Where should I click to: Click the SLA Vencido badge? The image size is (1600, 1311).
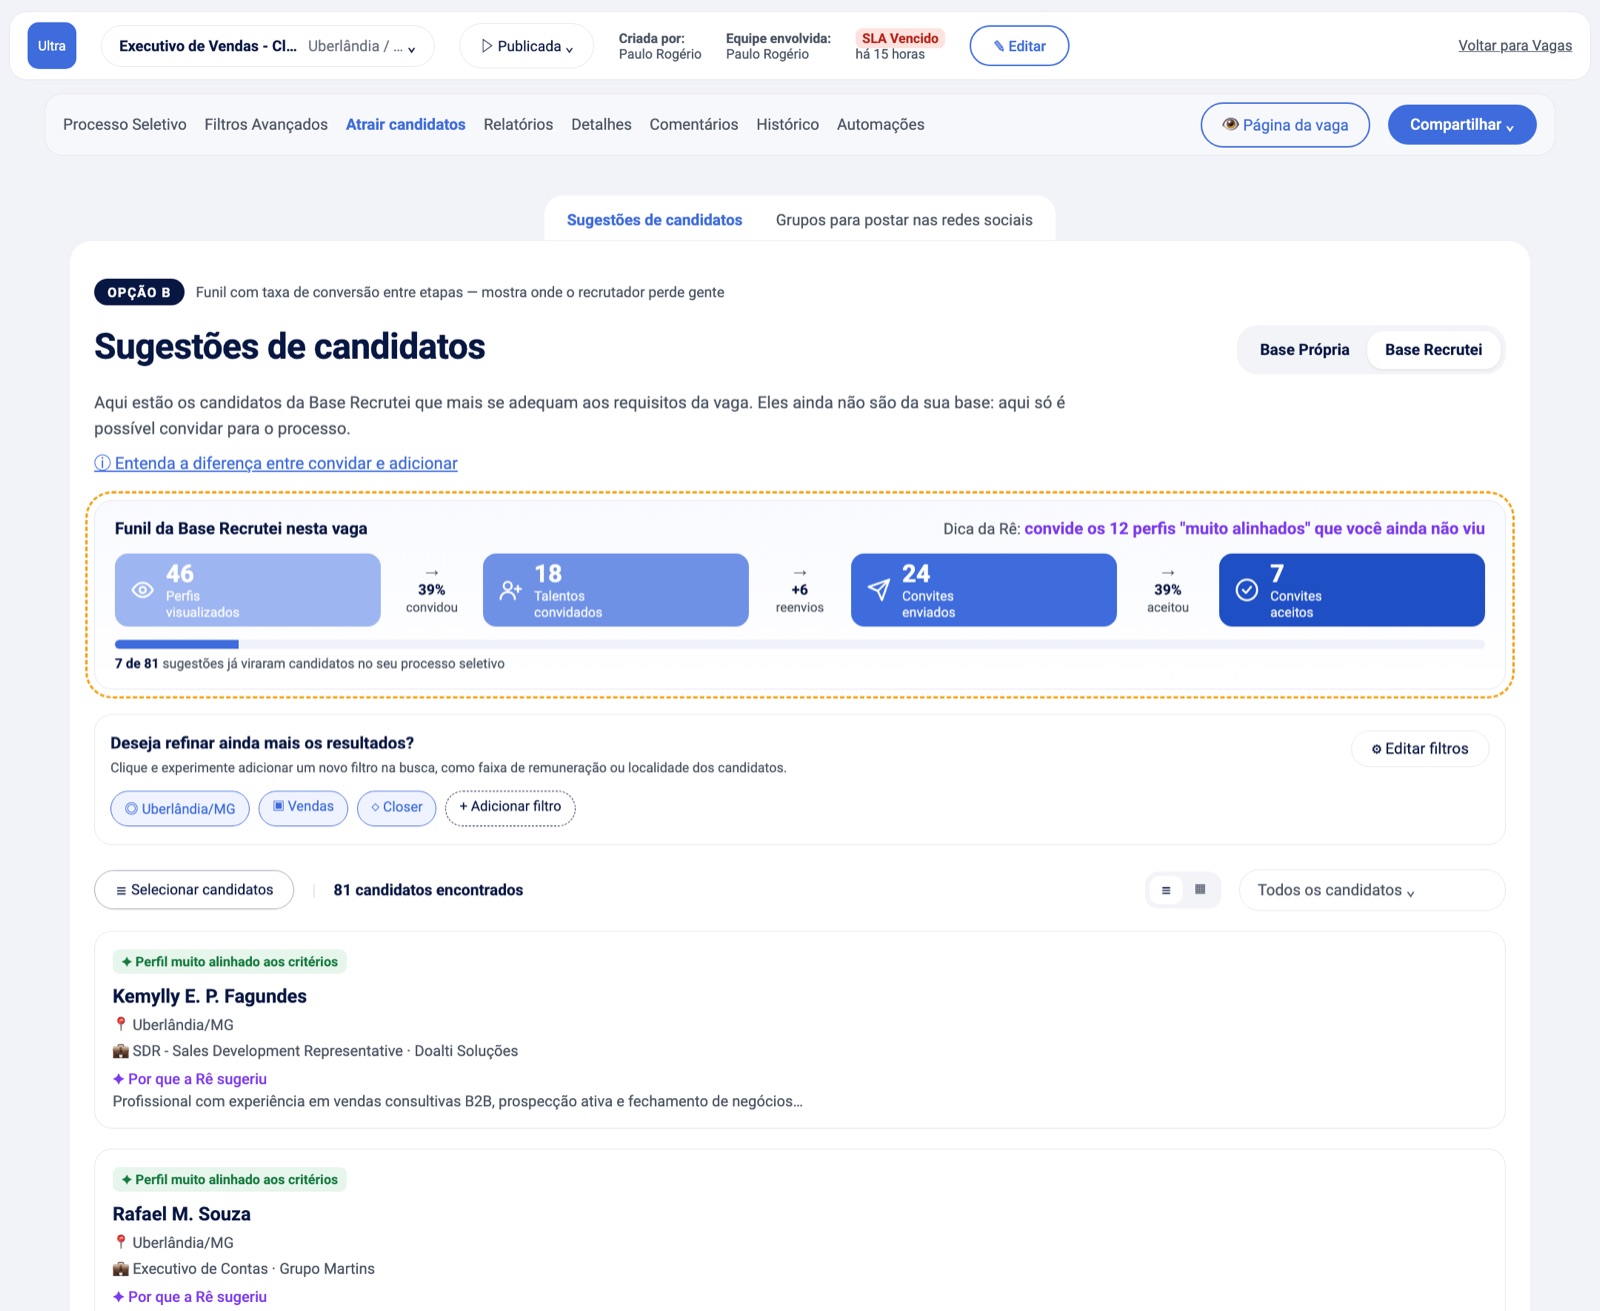coord(900,38)
